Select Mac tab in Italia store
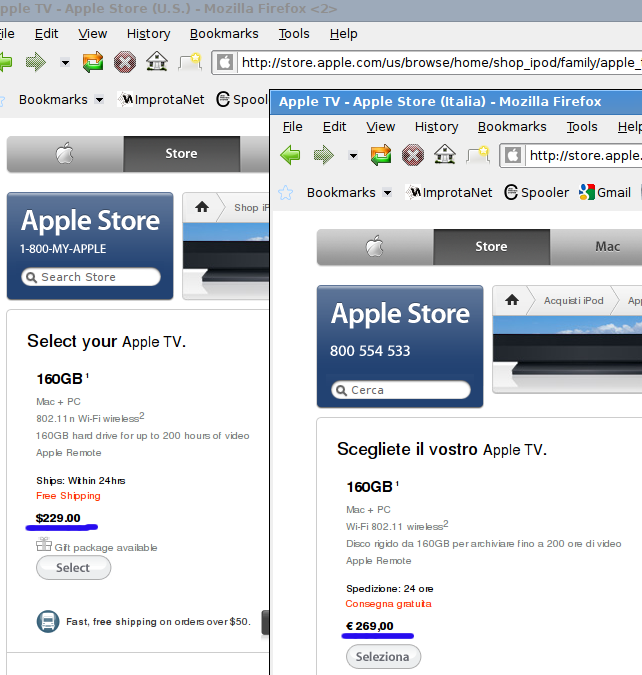This screenshot has width=642, height=675. (596, 247)
